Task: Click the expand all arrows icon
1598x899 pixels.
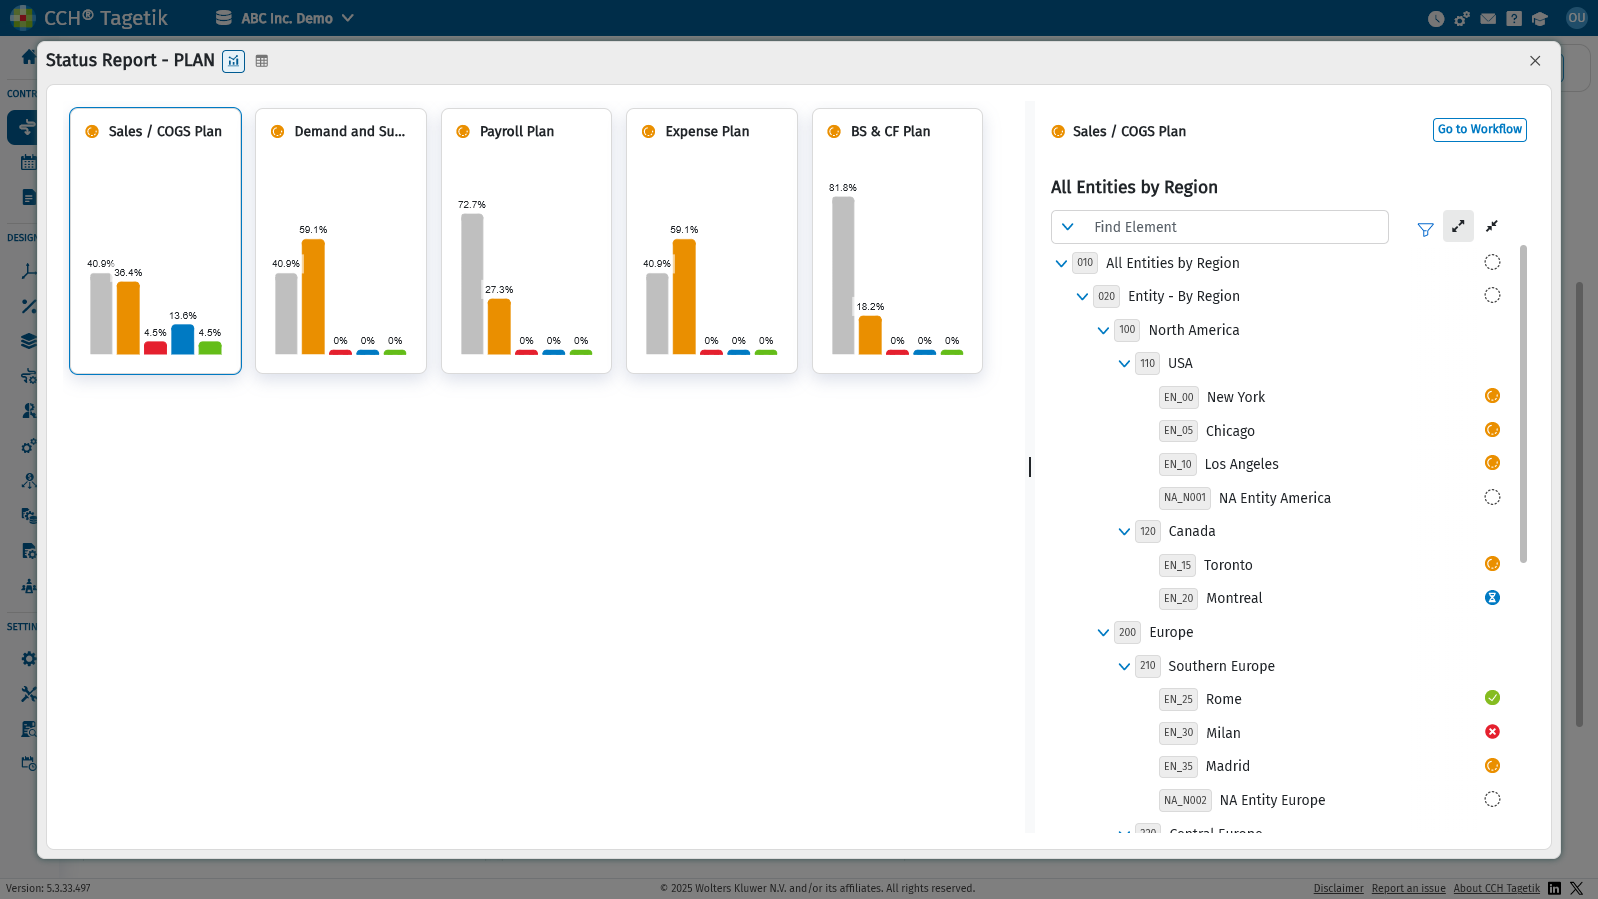Action: [x=1458, y=226]
